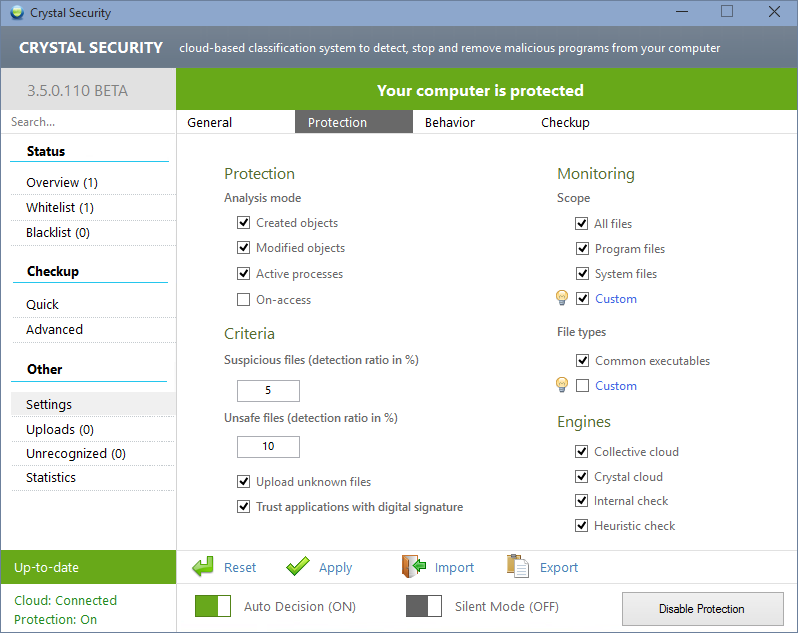This screenshot has width=798, height=633.
Task: Click the Import settings icon
Action: click(413, 567)
